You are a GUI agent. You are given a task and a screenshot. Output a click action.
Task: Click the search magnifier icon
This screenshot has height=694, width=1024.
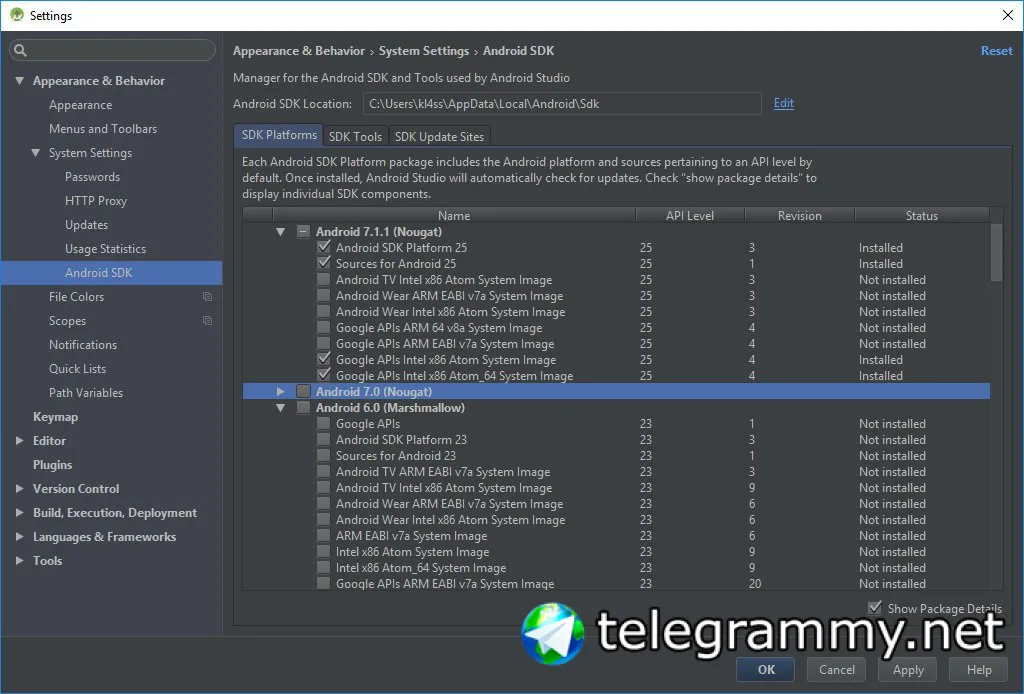tap(20, 50)
